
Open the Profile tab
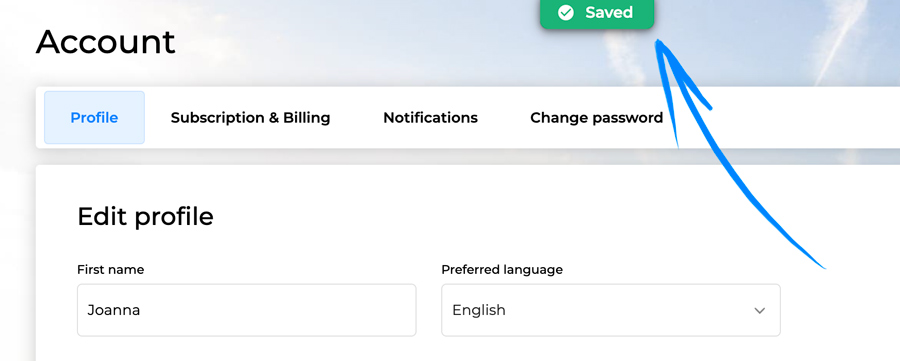click(x=94, y=118)
